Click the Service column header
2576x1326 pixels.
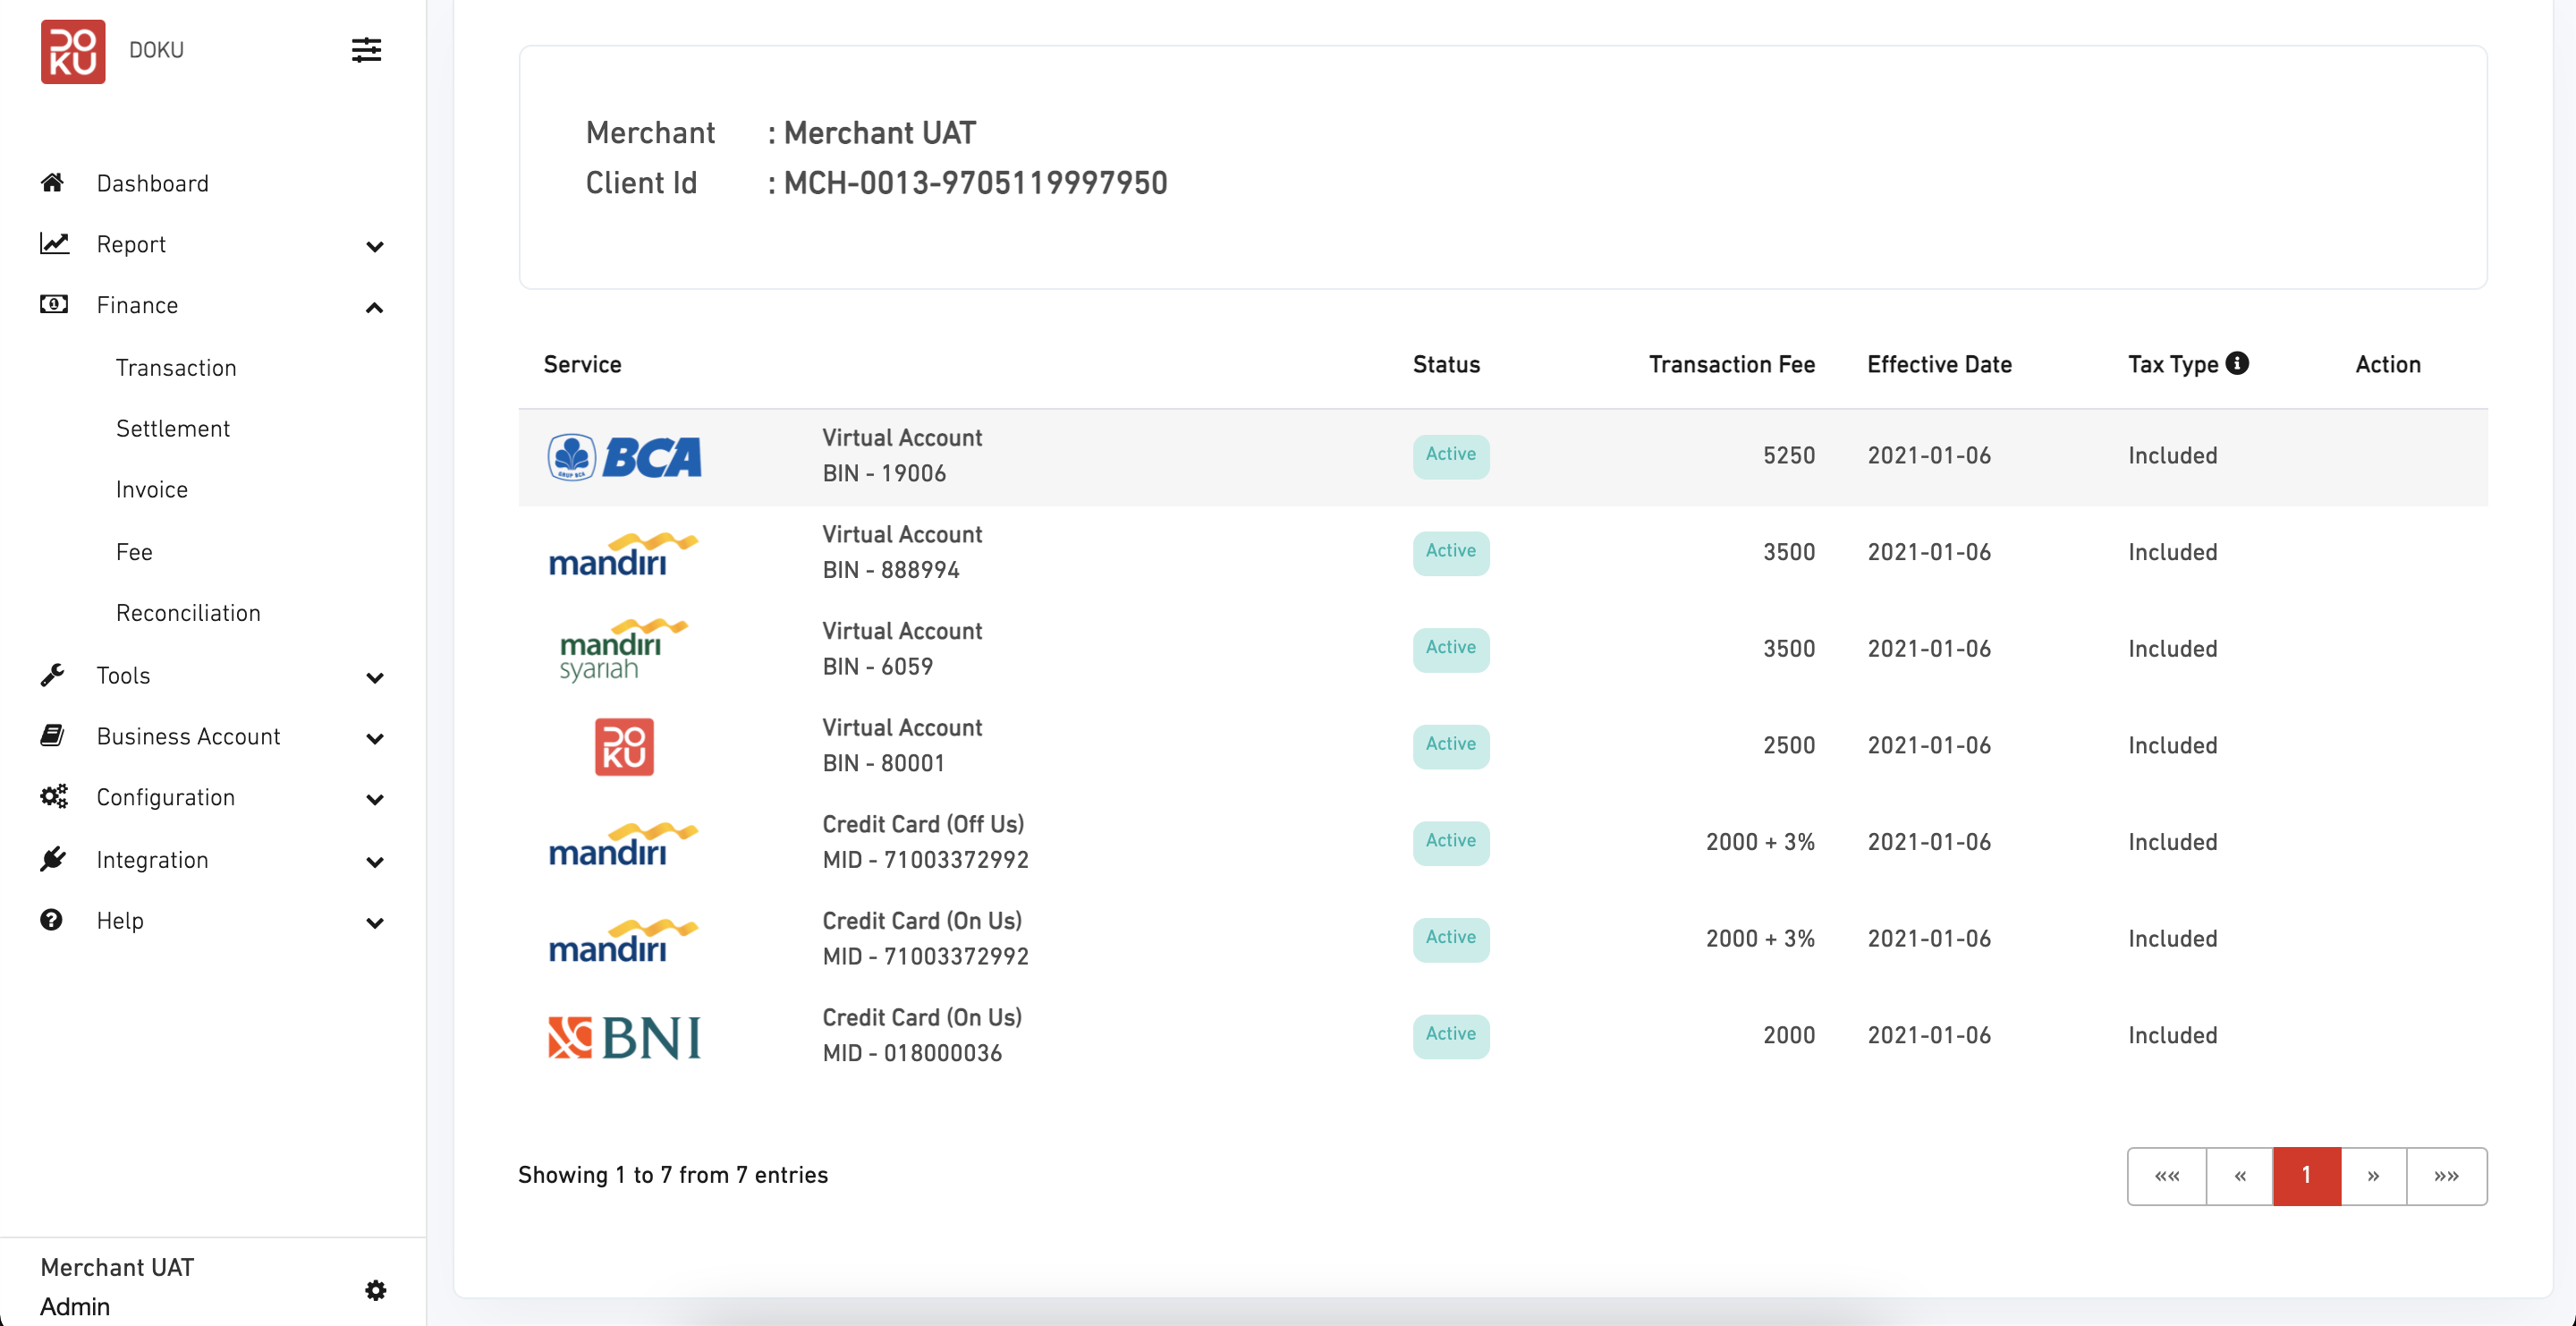click(x=582, y=364)
